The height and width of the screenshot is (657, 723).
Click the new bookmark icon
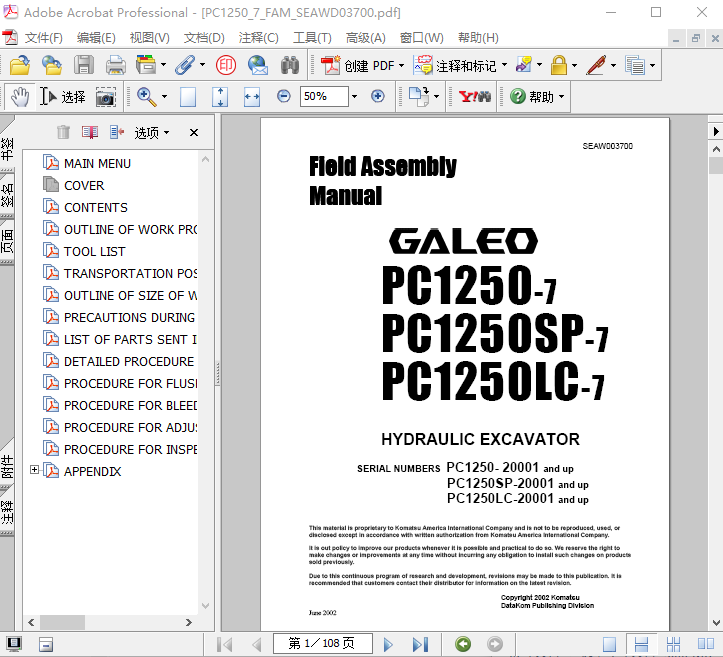pos(90,132)
